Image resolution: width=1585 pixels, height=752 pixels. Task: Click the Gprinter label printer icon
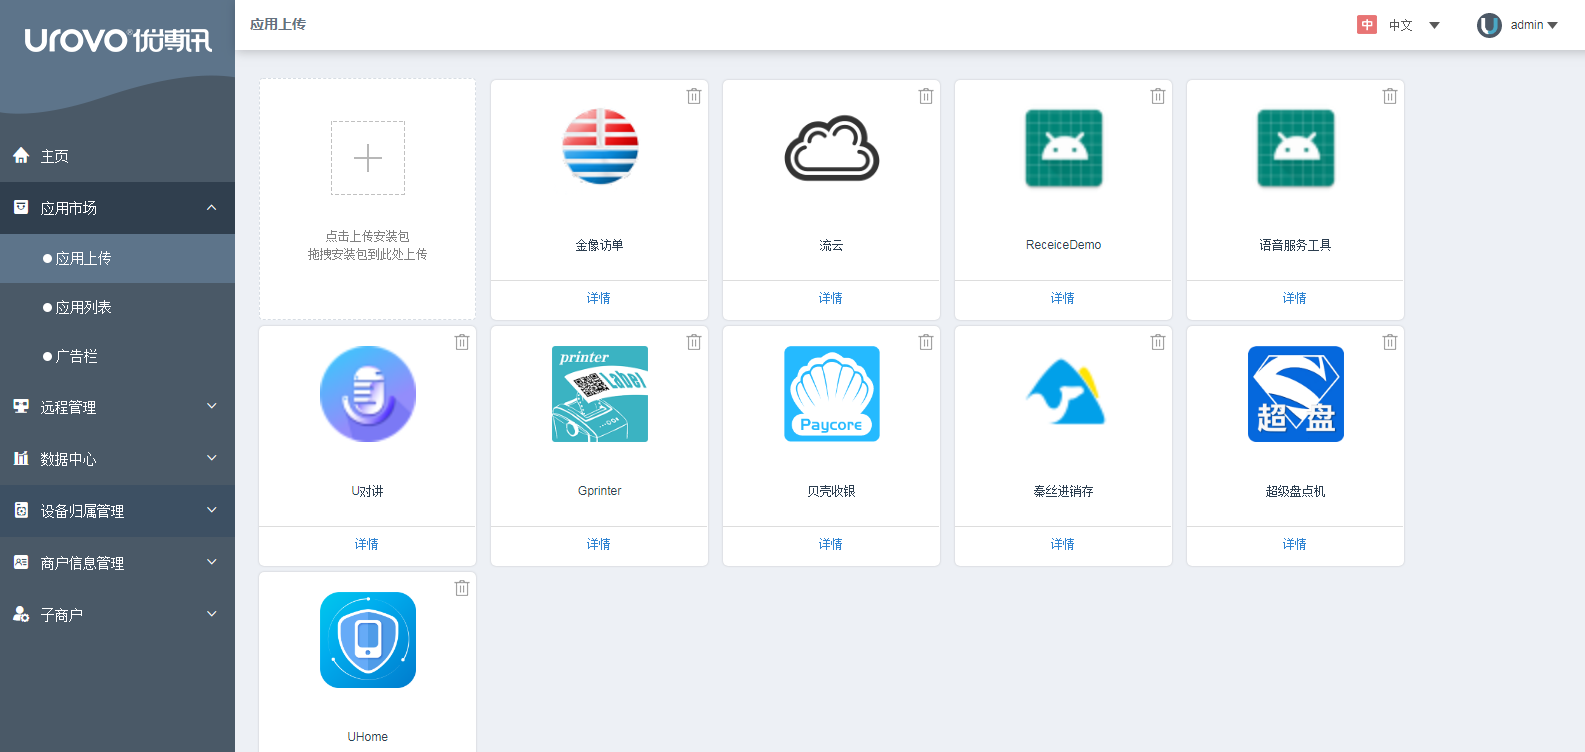pos(600,394)
